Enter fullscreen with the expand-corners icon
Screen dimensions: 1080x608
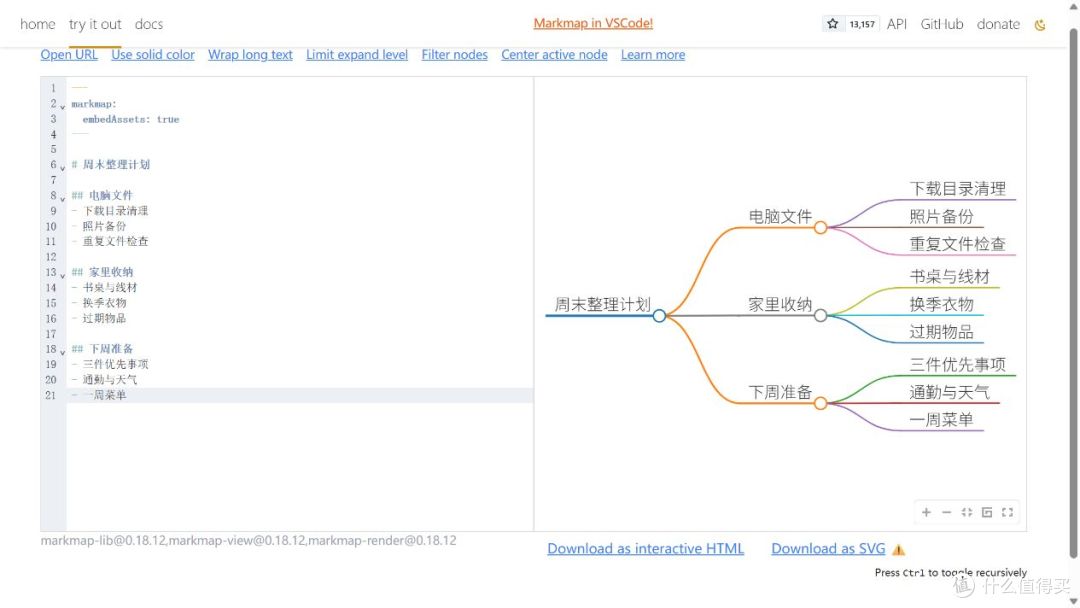(1008, 512)
